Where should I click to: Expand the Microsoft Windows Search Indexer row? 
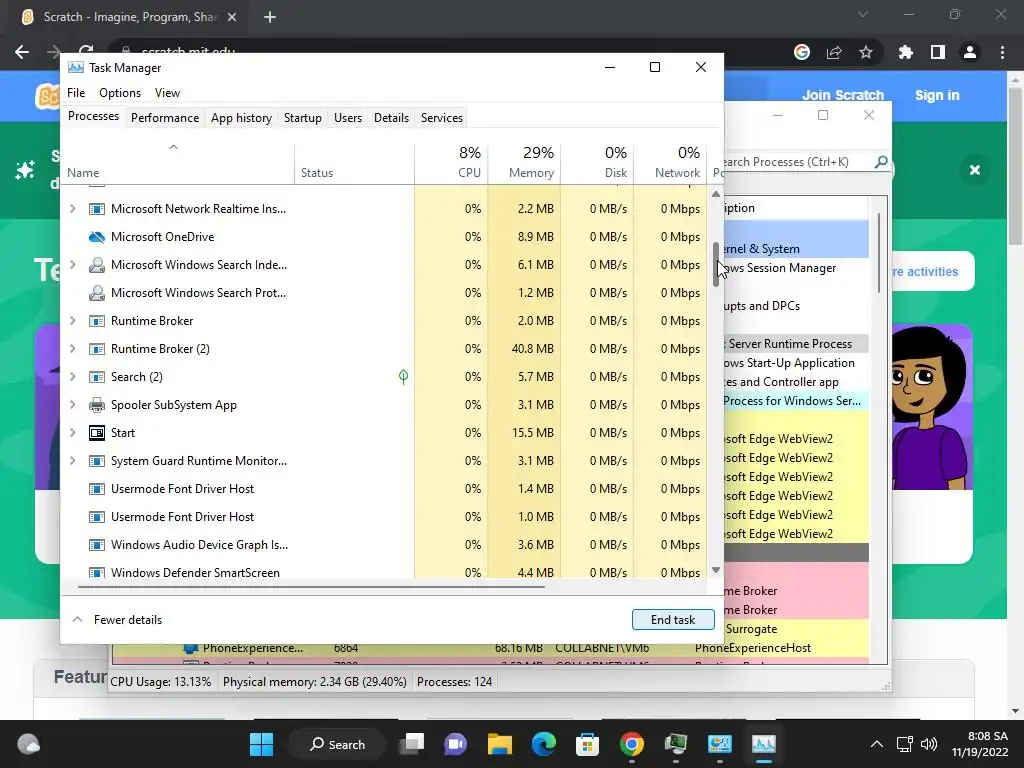tap(72, 265)
